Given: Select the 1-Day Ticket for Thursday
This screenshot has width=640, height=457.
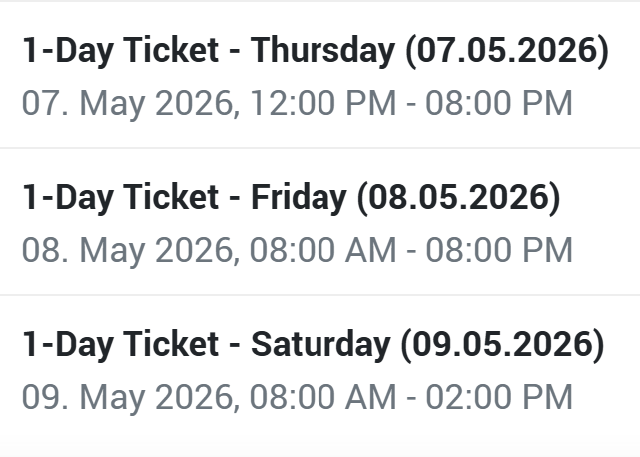Looking at the screenshot, I should point(315,52).
